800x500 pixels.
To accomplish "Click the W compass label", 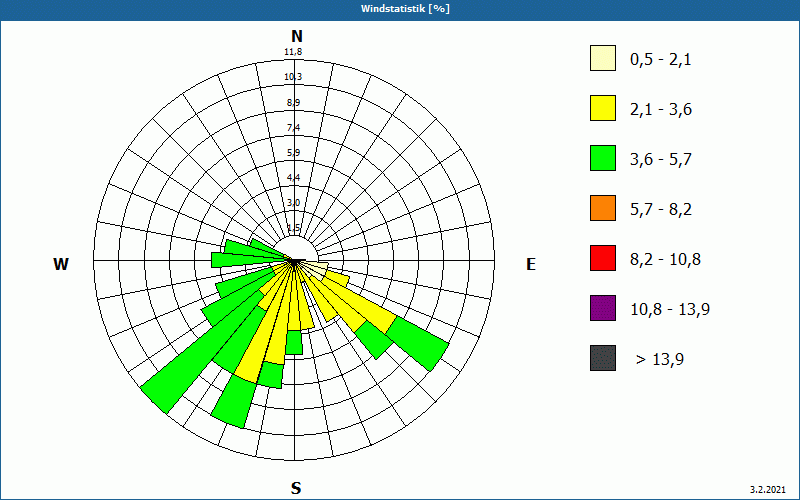I will [61, 264].
